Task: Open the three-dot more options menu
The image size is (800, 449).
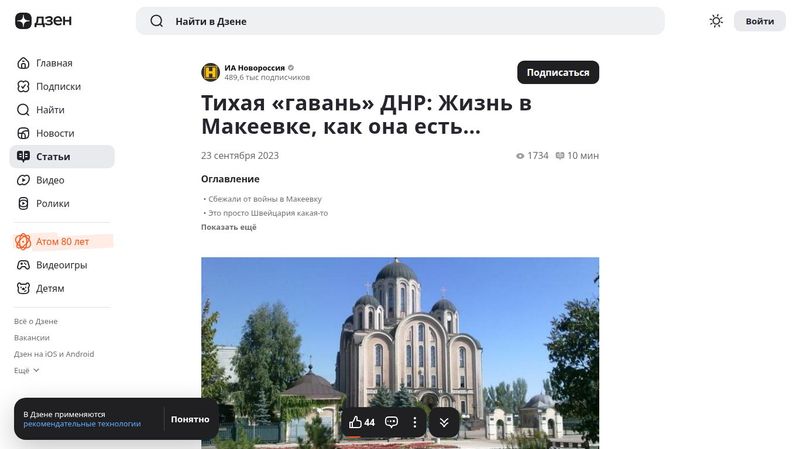Action: [x=415, y=422]
